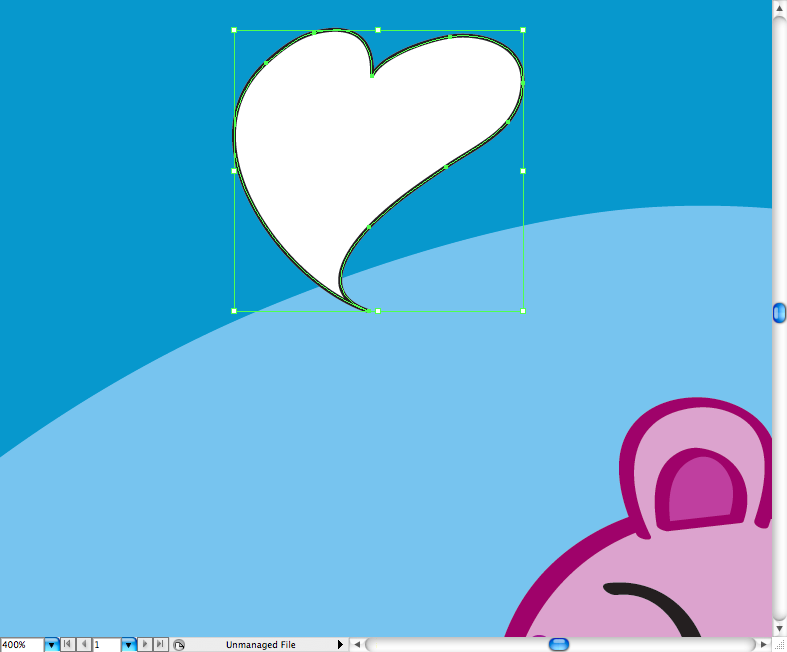Image resolution: width=787 pixels, height=652 pixels.
Task: Click the heart's top-center bounding box handle
Action: point(378,30)
